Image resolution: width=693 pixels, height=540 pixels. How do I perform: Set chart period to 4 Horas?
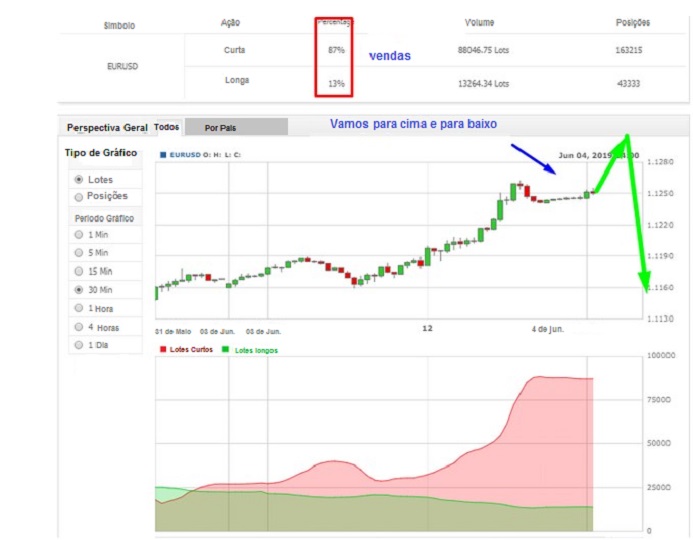[x=79, y=327]
